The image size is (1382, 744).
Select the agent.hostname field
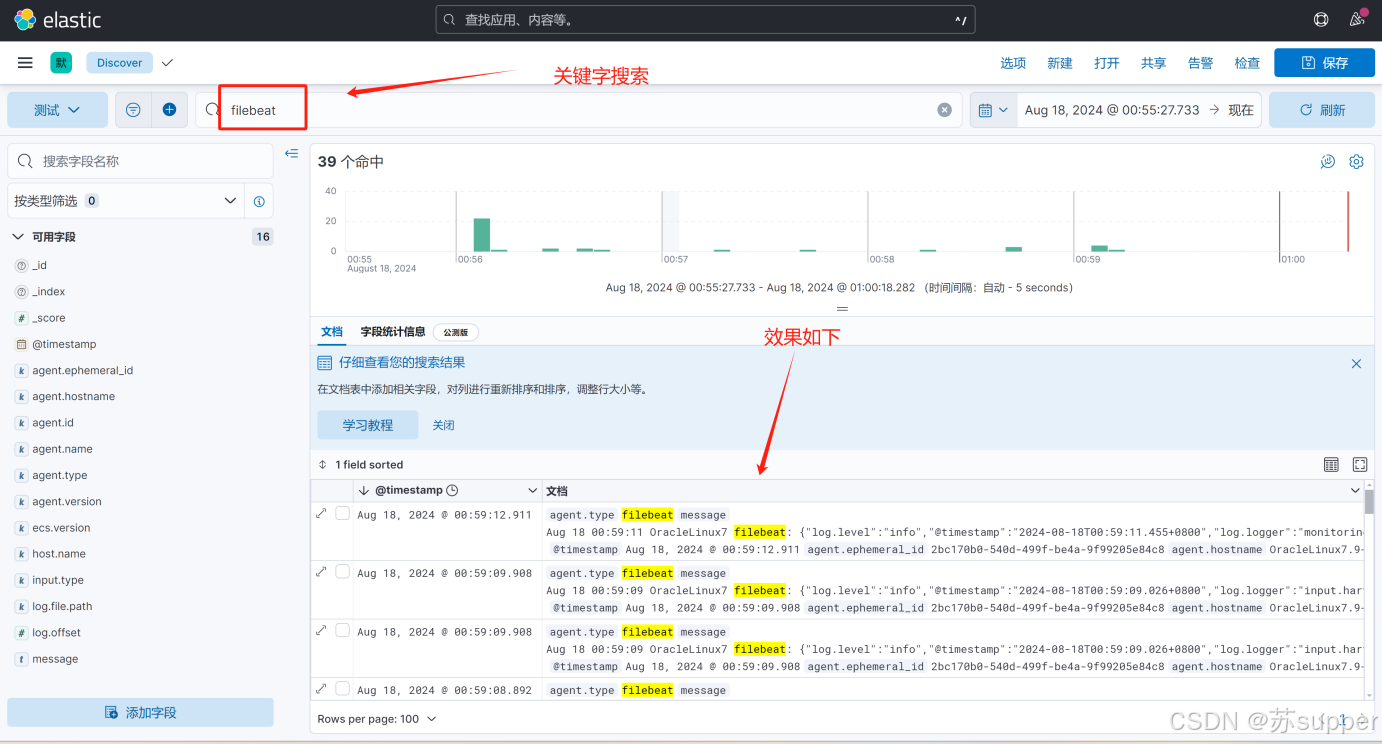(x=73, y=397)
